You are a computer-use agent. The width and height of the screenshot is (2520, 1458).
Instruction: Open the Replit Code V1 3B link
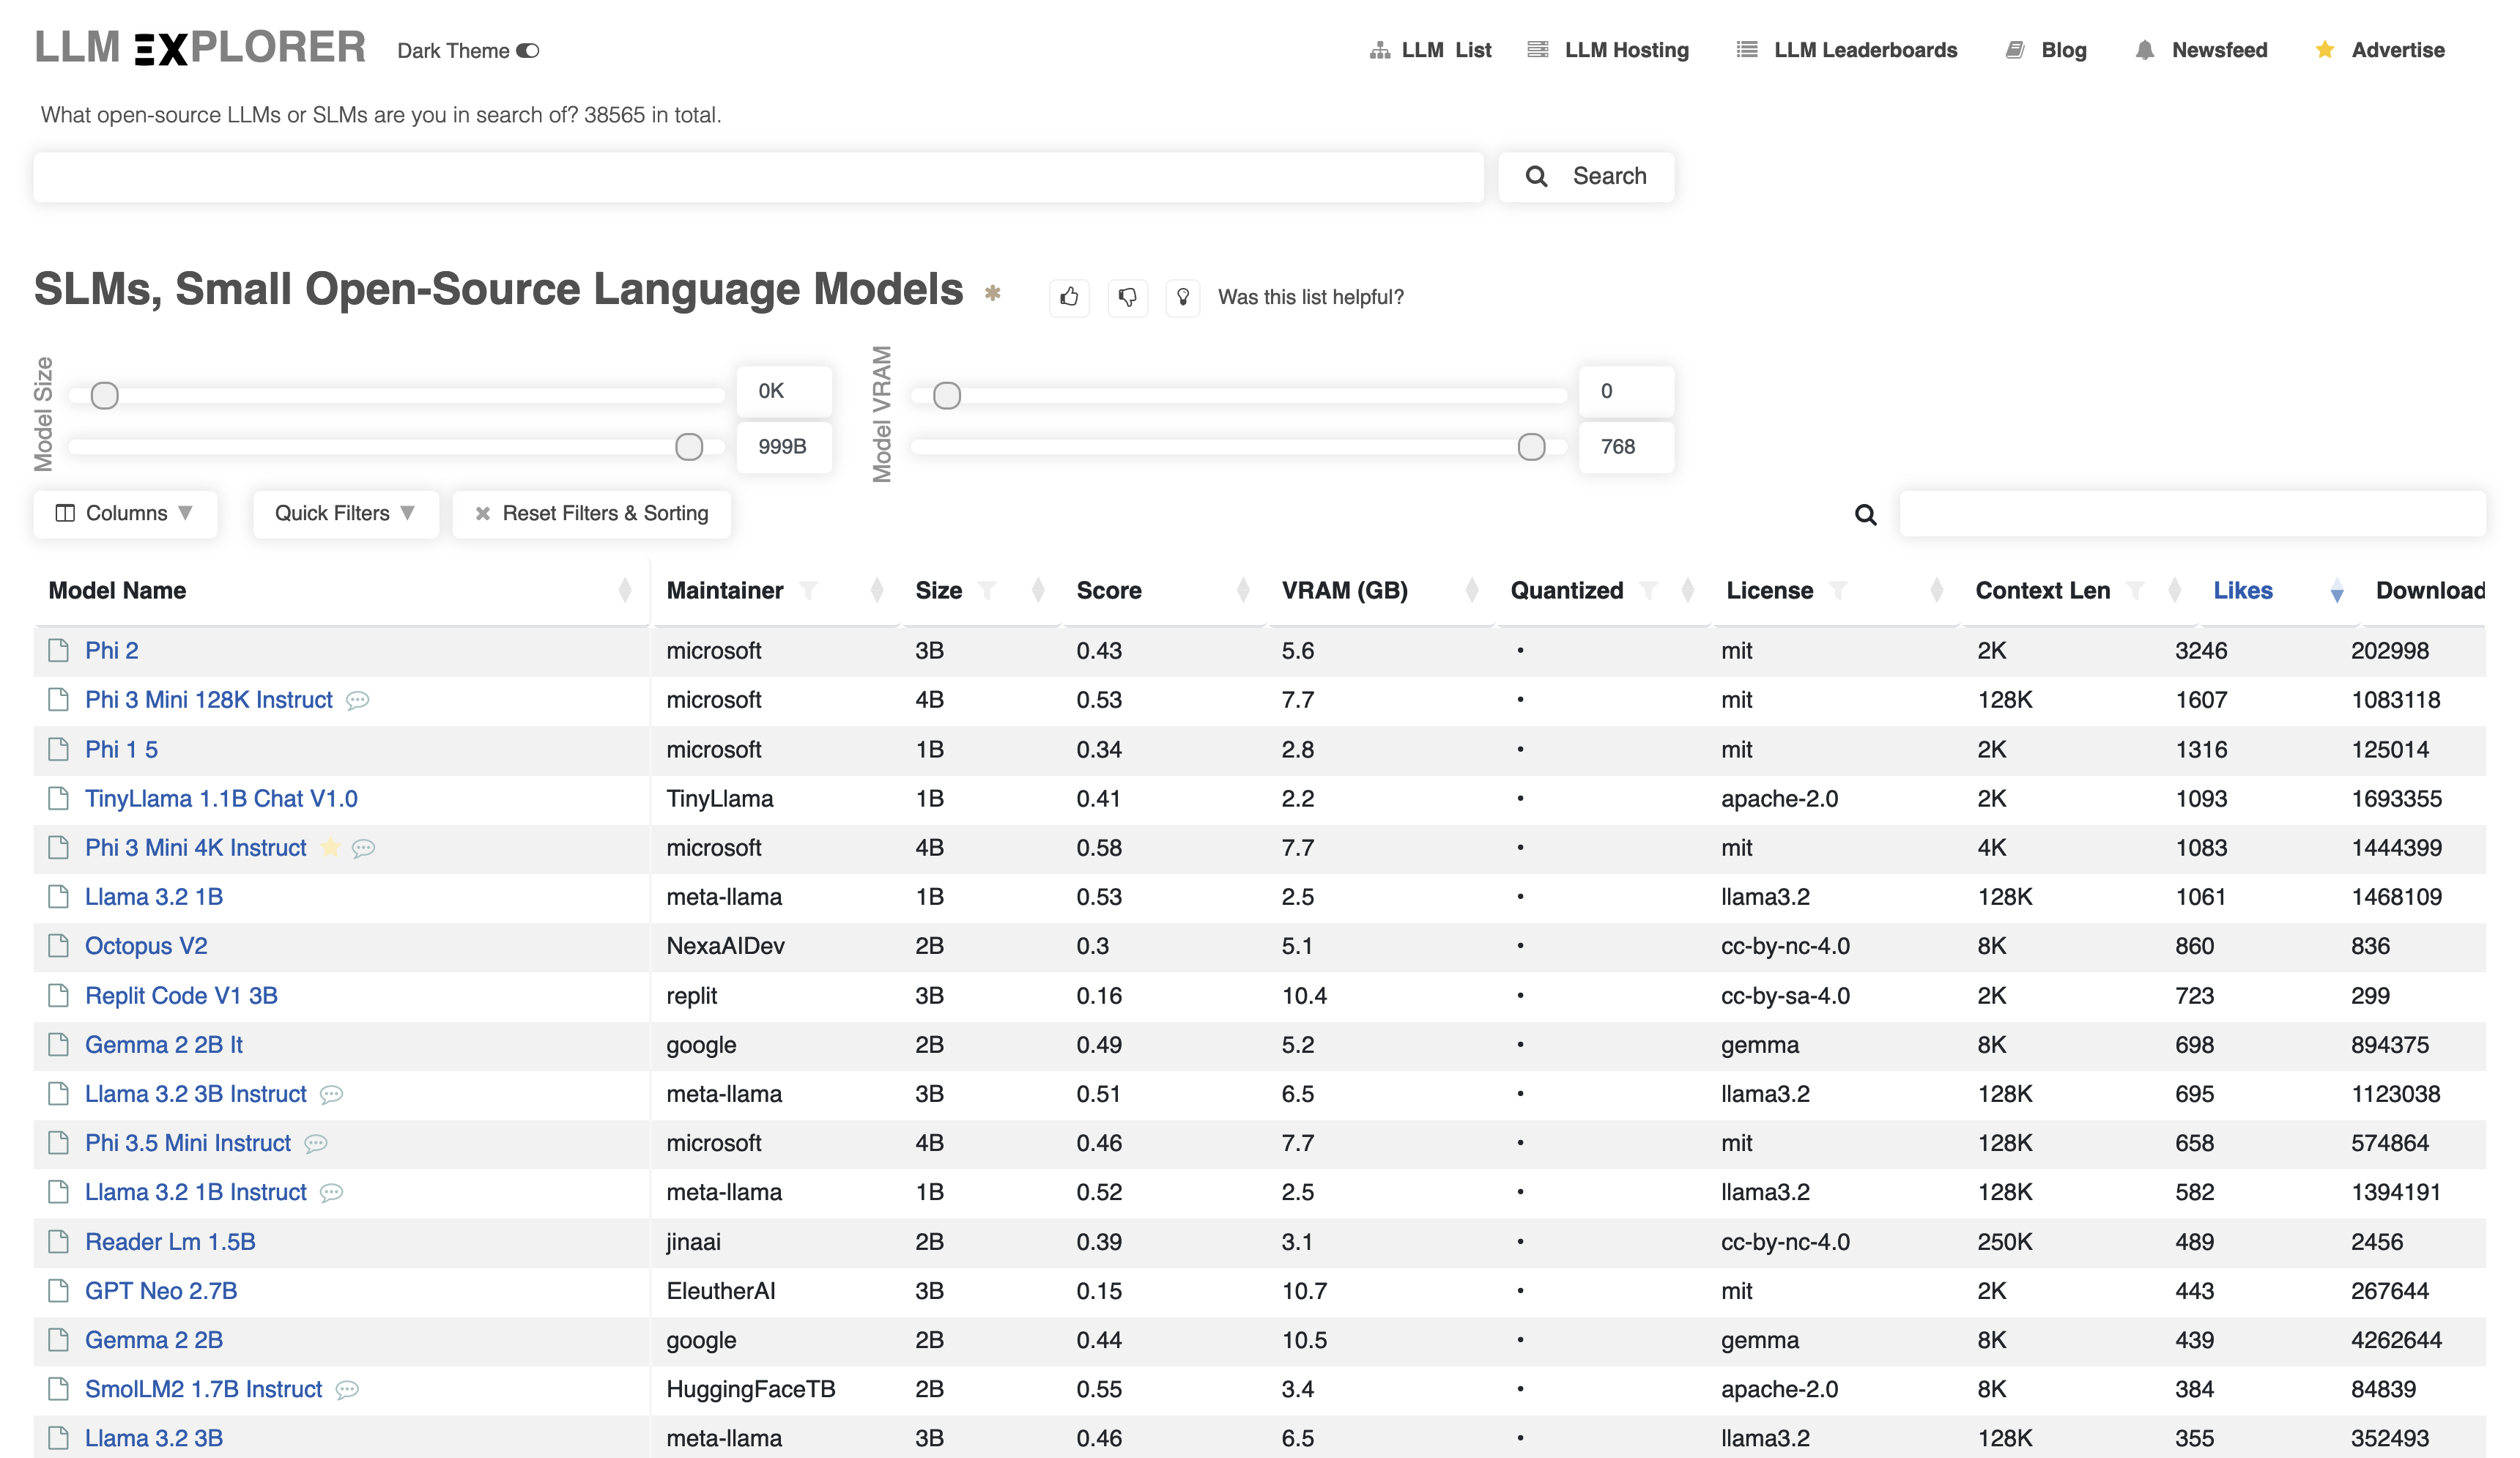[x=181, y=996]
